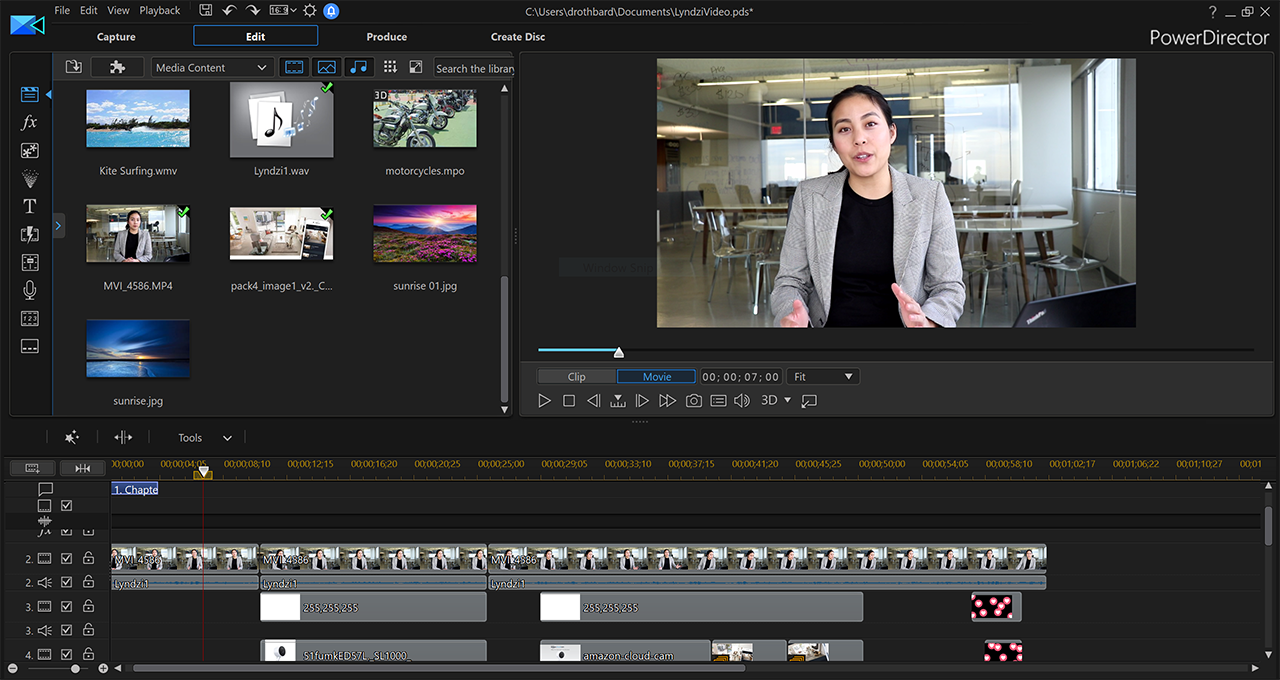
Task: Open the View menu
Action: [x=118, y=10]
